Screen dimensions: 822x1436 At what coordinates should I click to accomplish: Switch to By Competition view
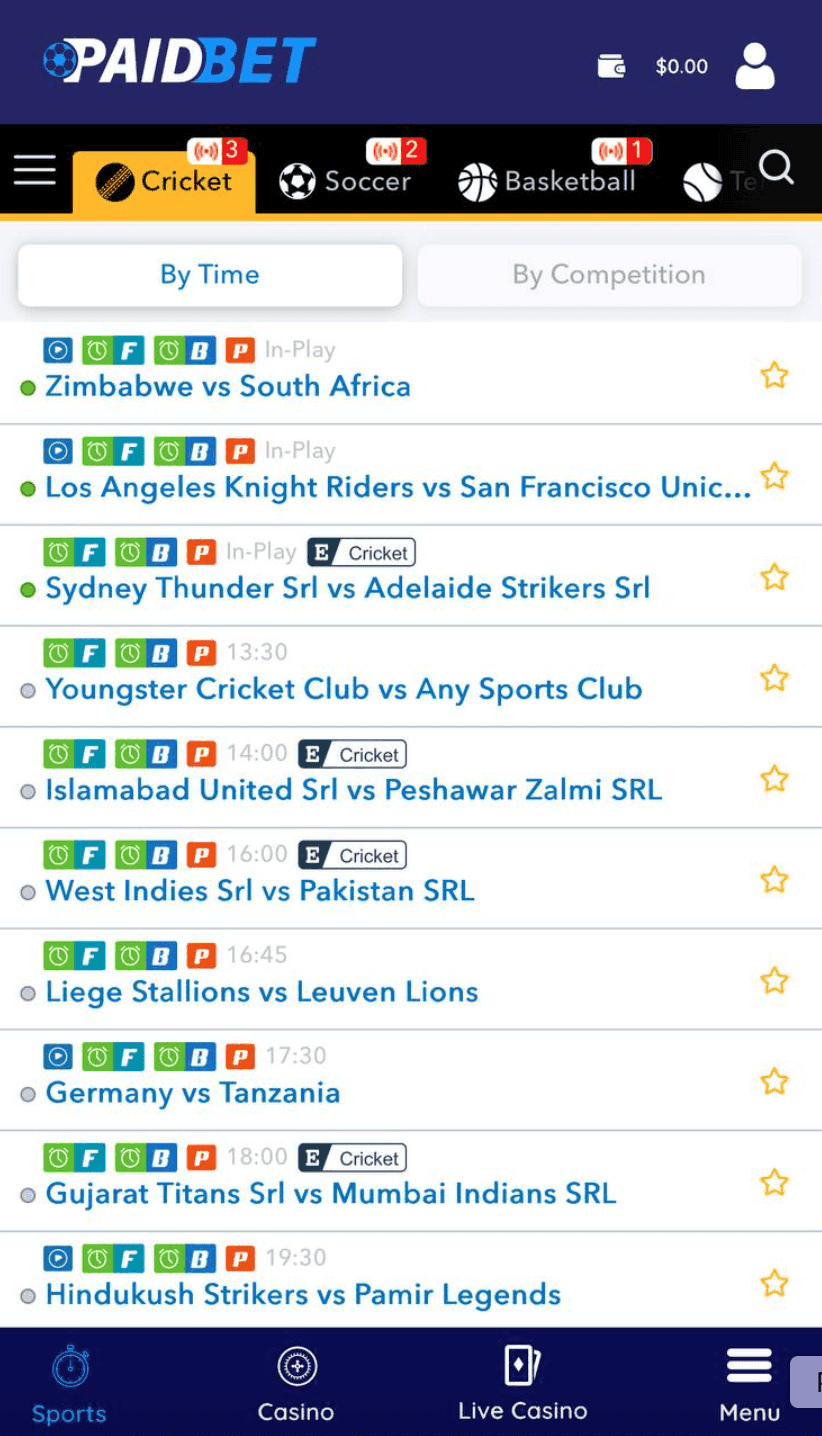click(x=609, y=274)
